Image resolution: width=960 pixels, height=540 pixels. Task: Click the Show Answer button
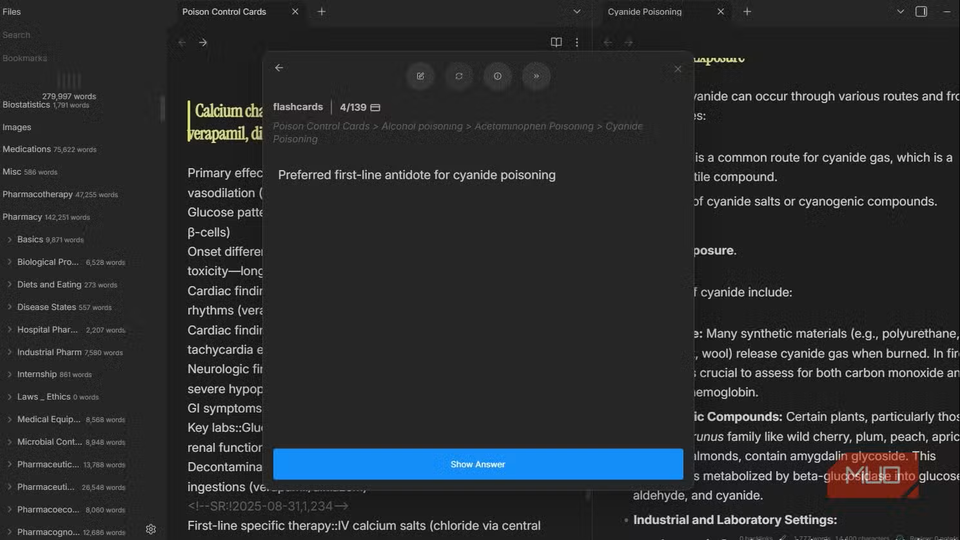point(477,464)
